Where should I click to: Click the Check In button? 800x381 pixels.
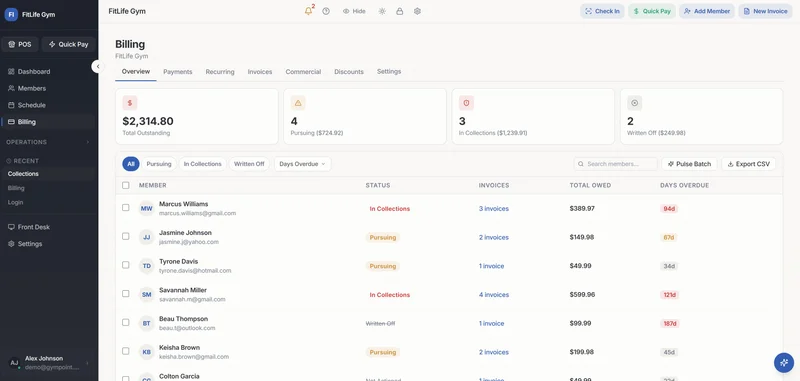point(602,11)
